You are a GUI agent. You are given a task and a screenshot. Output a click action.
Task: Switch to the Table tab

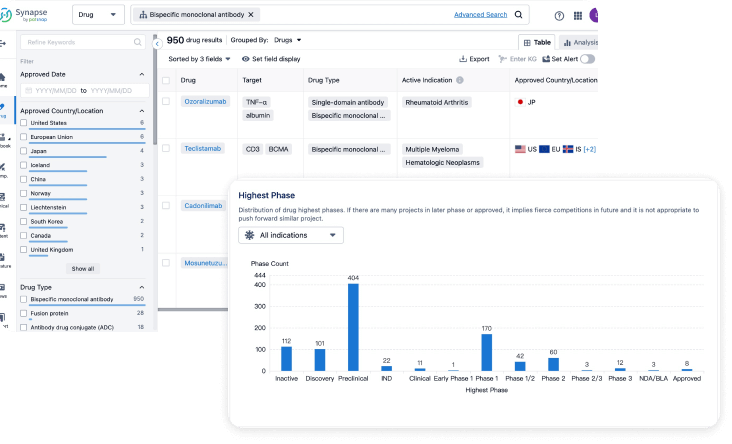pyautogui.click(x=536, y=42)
